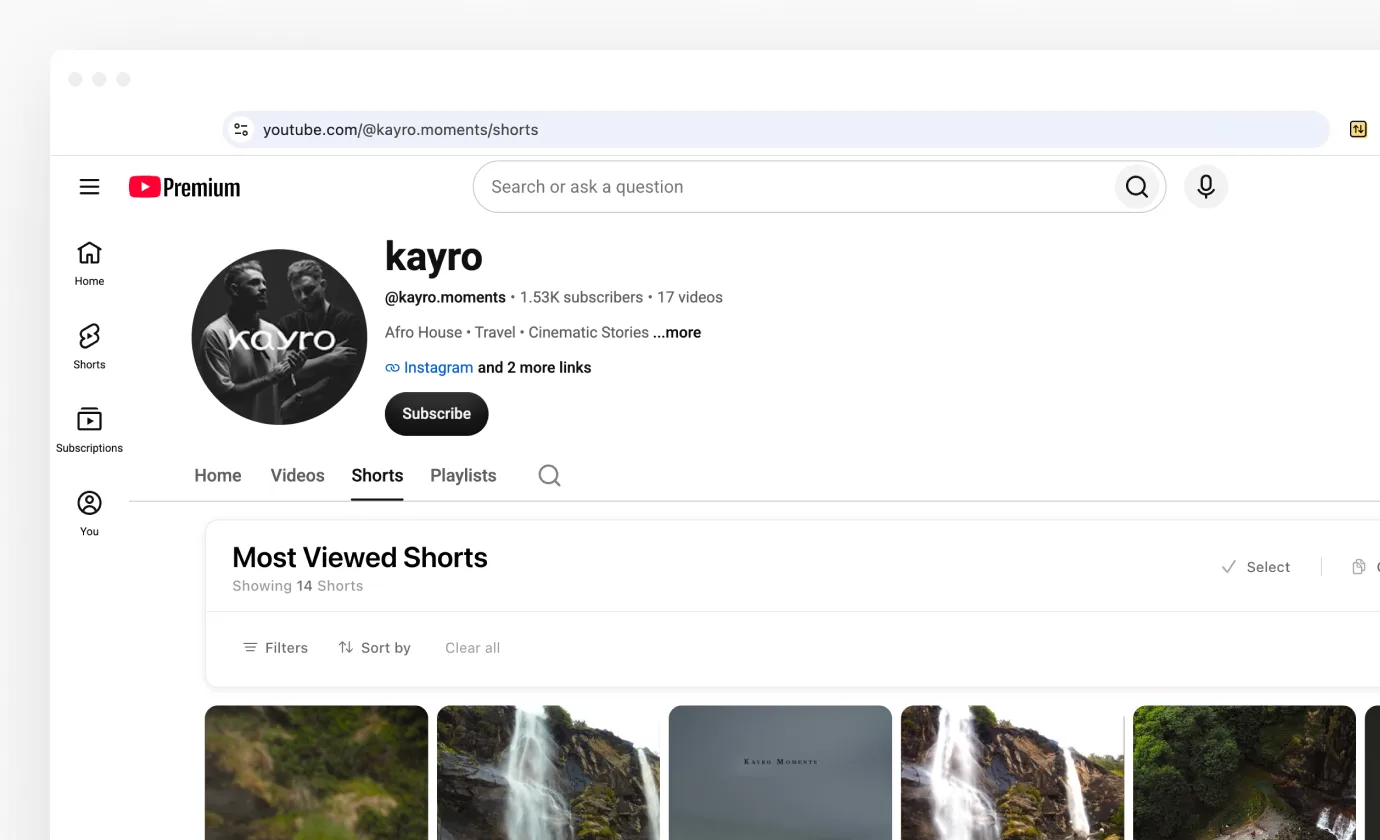The height and width of the screenshot is (840, 1380).
Task: Start voice search with microphone icon
Action: click(x=1206, y=187)
